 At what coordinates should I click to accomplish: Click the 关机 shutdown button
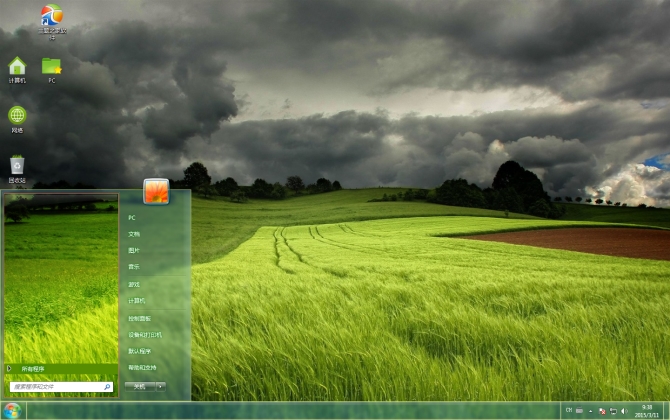pos(140,386)
